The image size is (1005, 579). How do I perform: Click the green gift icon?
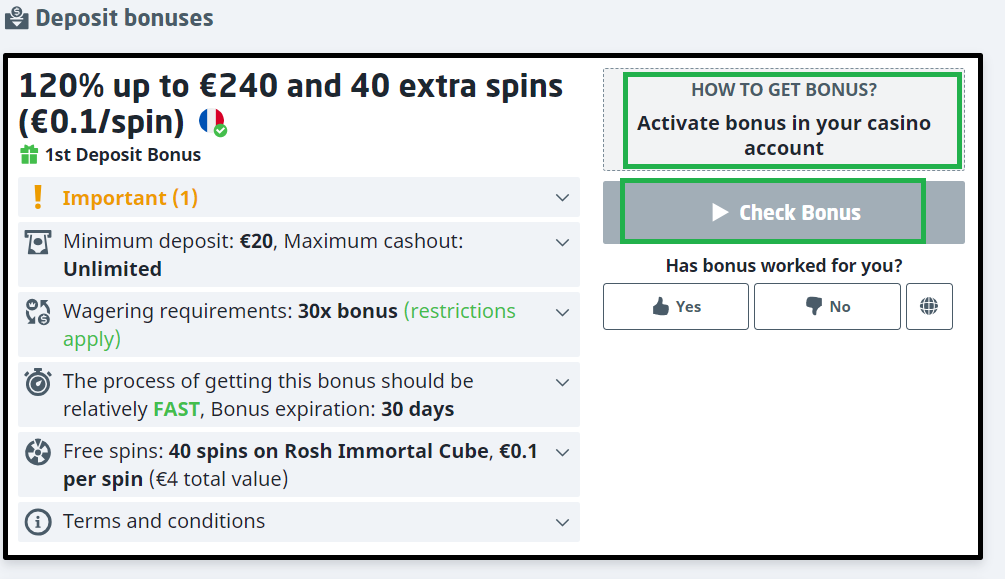29,155
